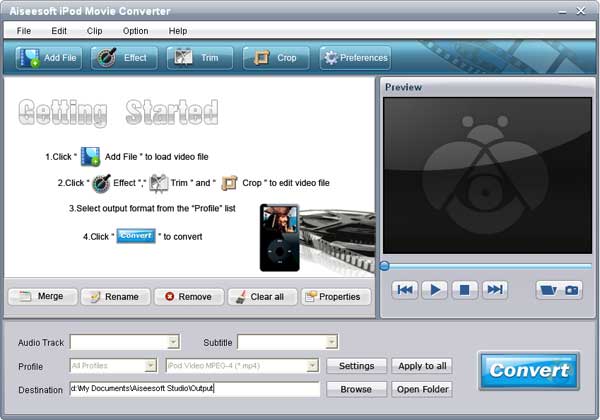Screen dimensions: 600x420
Task: Select the Trim tool in the toolbar
Action: (x=199, y=58)
